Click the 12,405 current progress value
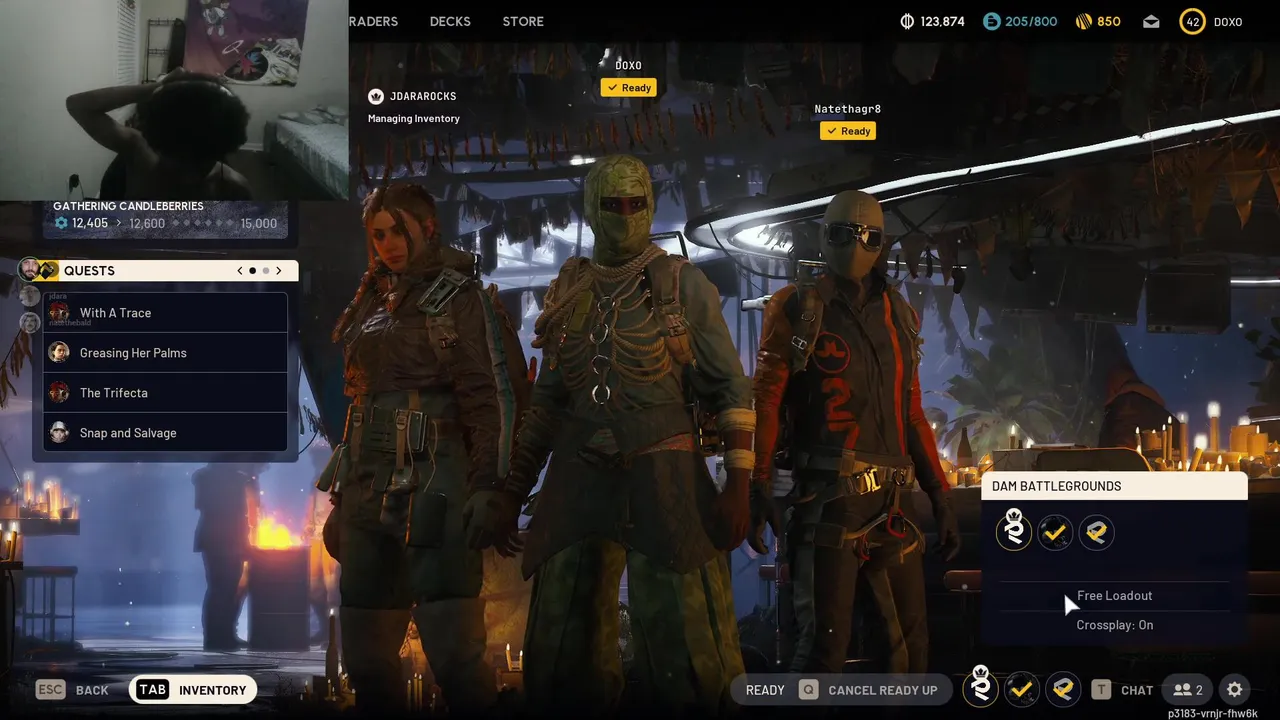The image size is (1280, 720). (90, 223)
